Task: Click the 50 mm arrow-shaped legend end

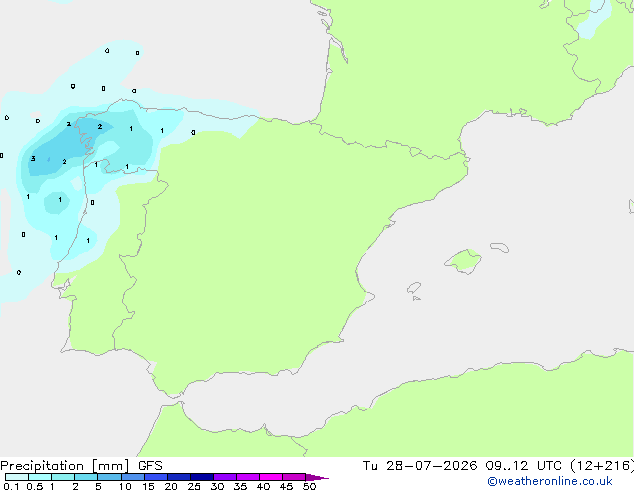Action: (317, 477)
